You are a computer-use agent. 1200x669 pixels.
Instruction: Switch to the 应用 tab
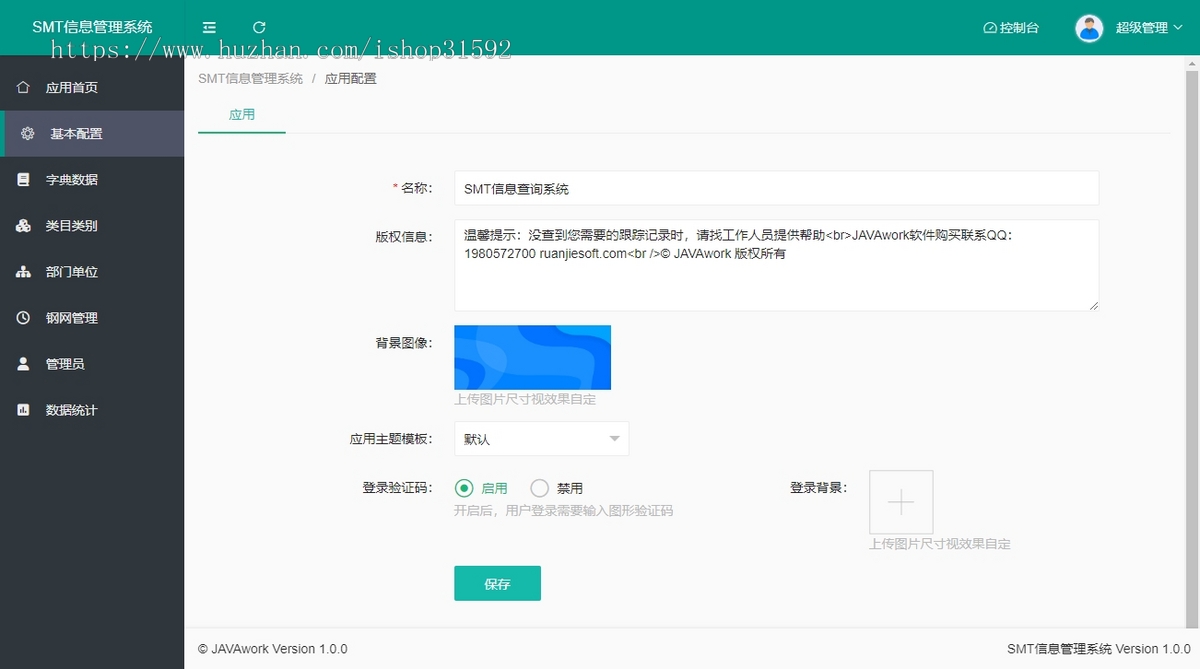pyautogui.click(x=242, y=114)
